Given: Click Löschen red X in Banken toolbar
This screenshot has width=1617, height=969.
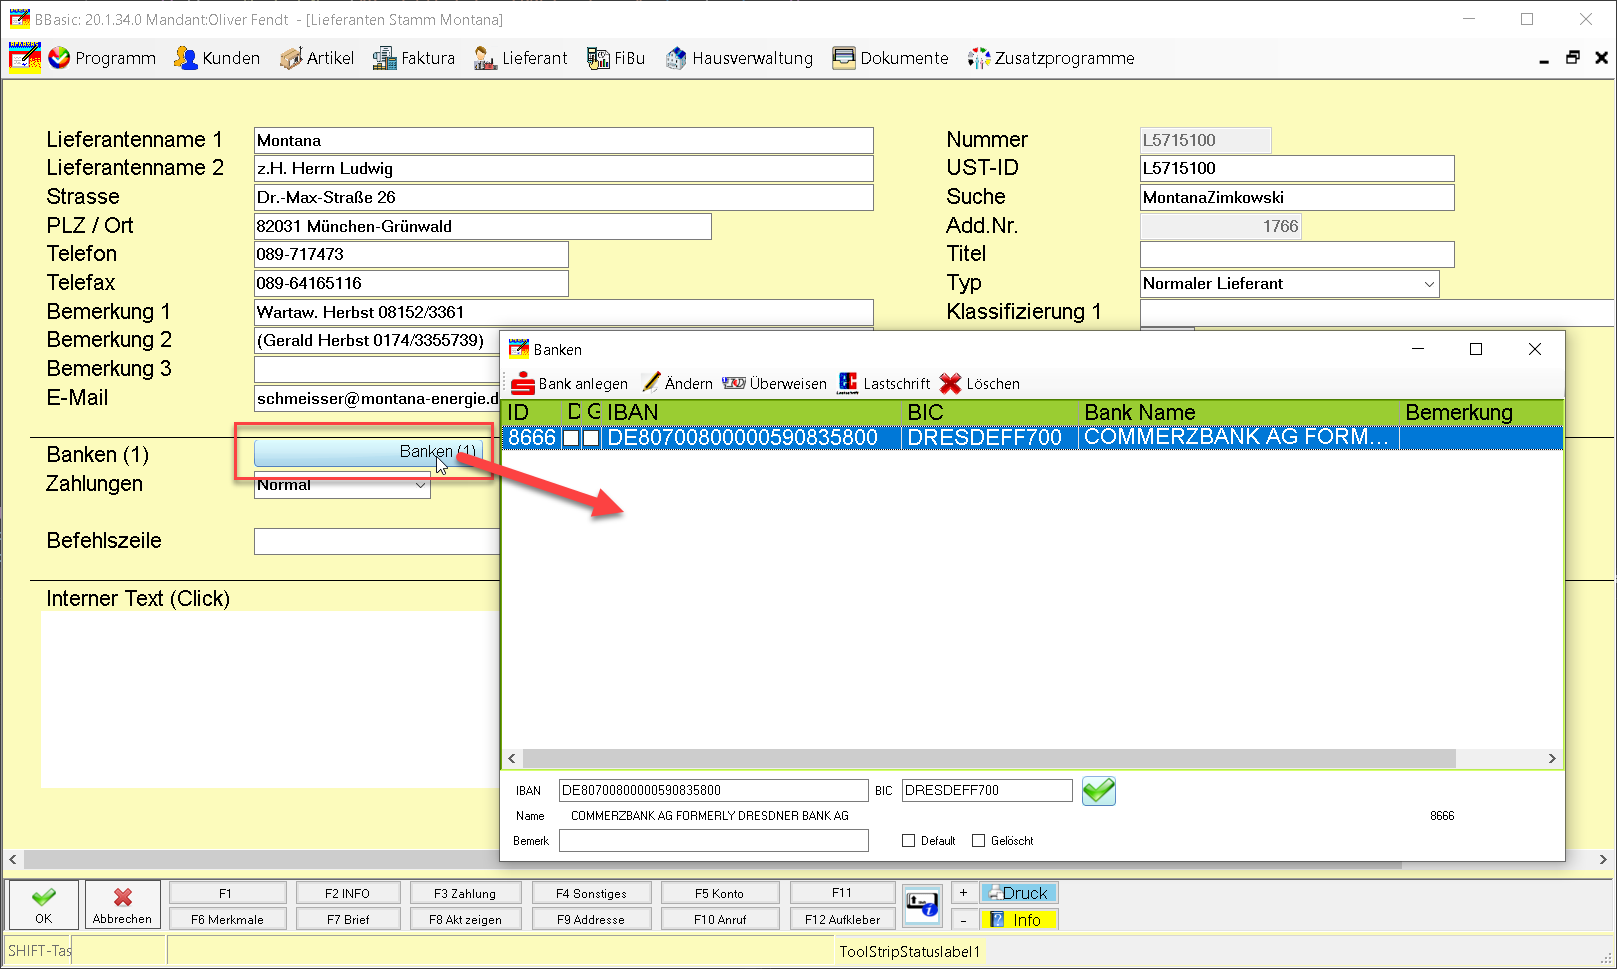Looking at the screenshot, I should (x=980, y=383).
